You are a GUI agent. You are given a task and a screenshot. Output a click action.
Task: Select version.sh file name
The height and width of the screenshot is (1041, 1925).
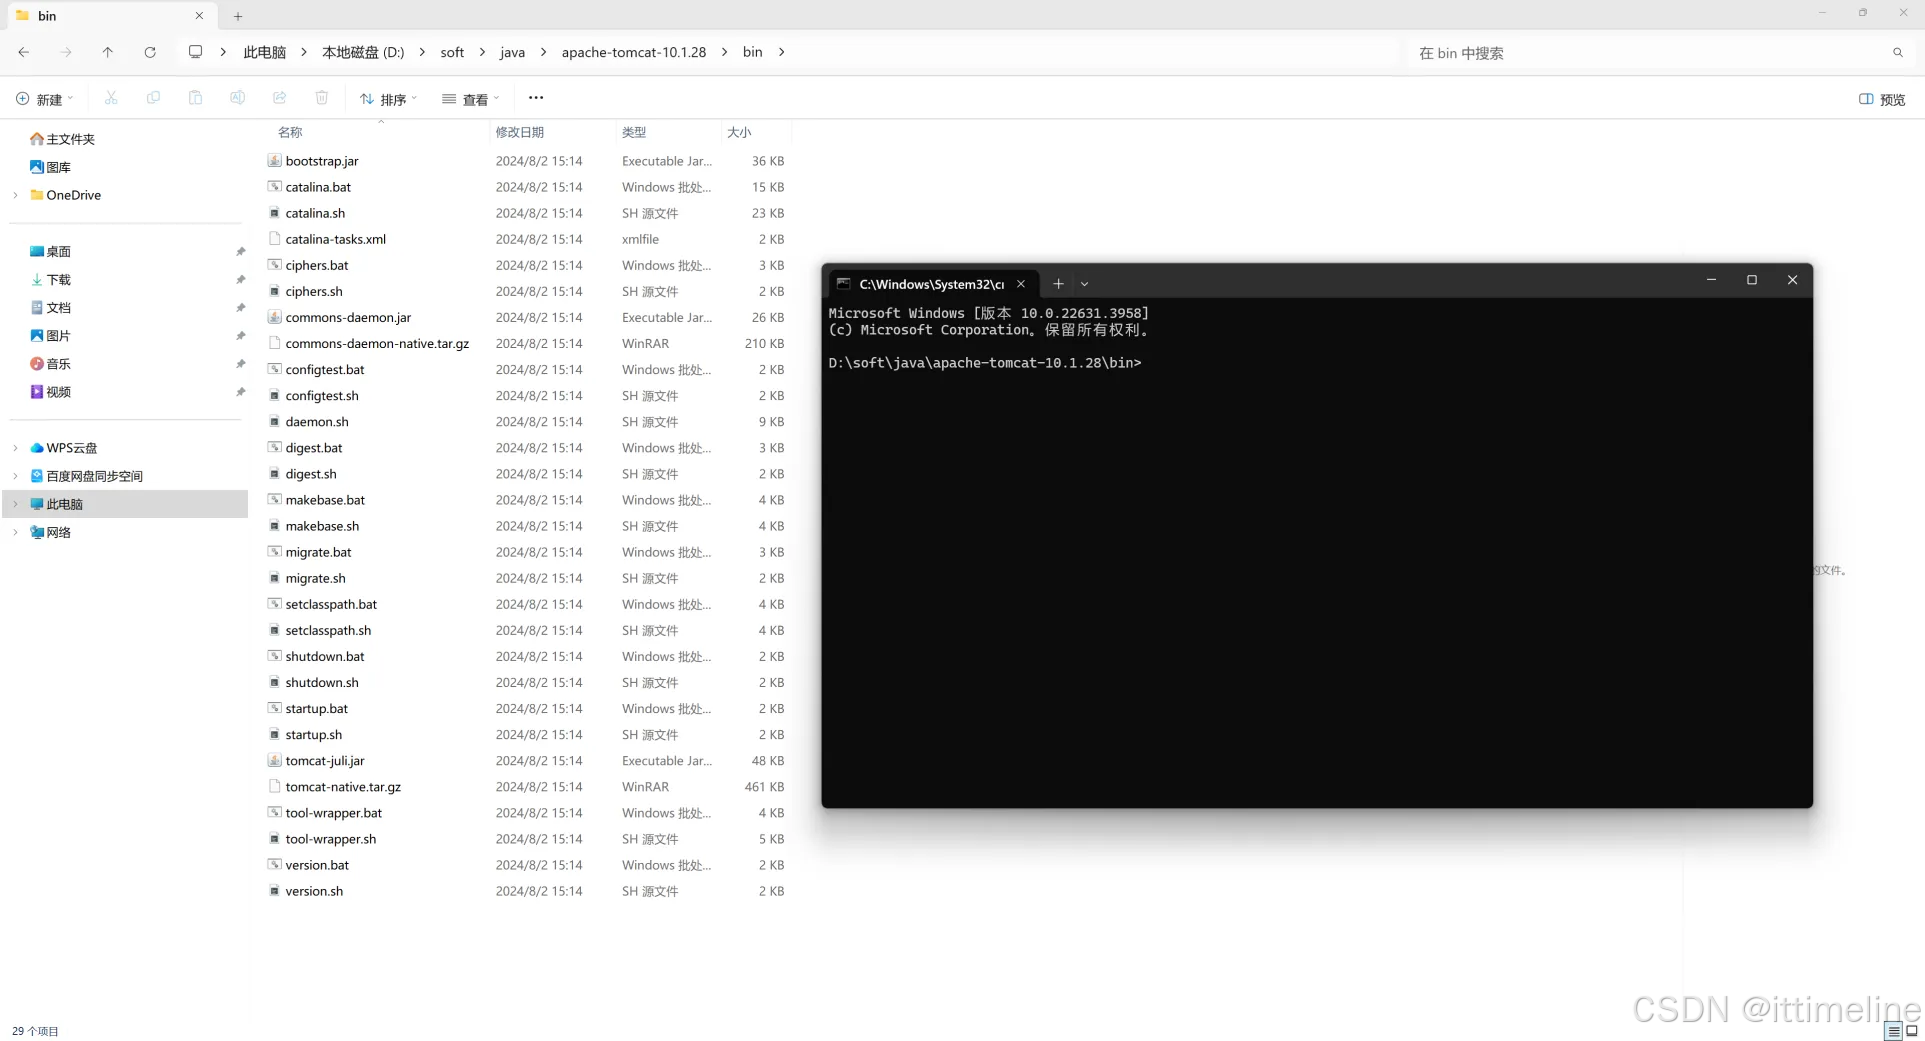click(314, 891)
